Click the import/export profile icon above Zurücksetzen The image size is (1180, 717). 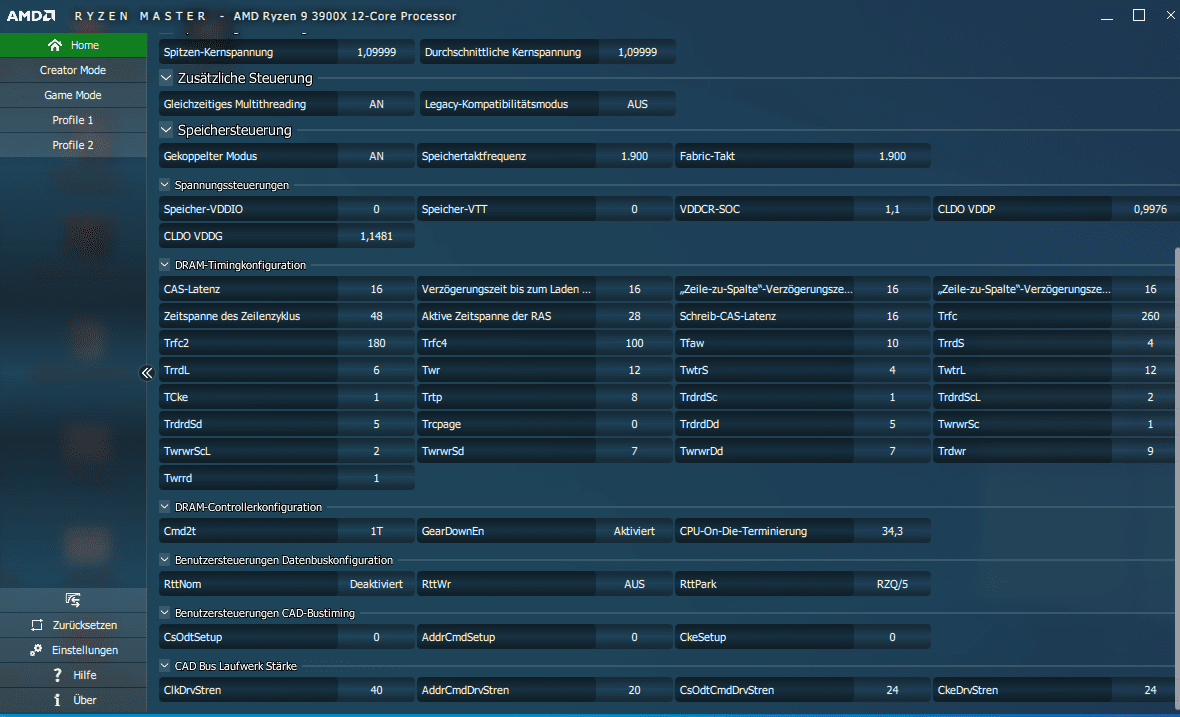pos(73,600)
